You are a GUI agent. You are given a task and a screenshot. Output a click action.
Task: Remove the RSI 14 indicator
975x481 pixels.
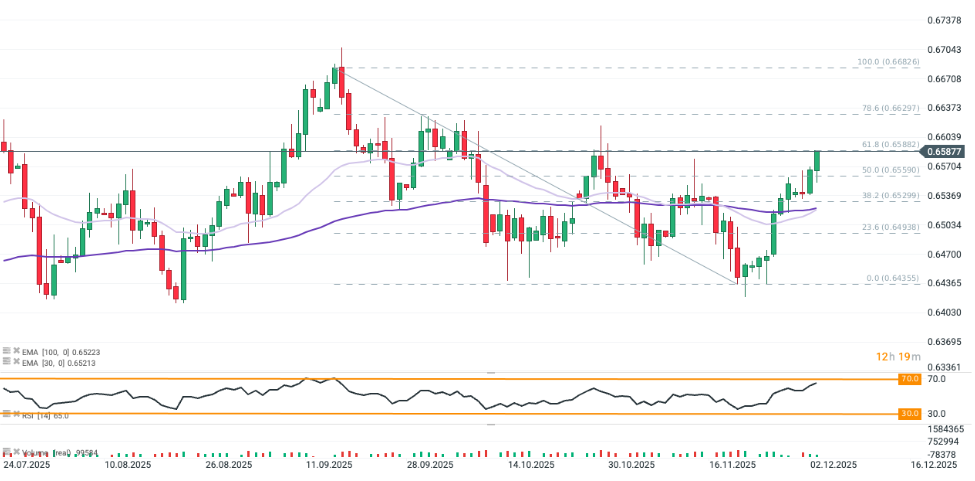[17, 414]
